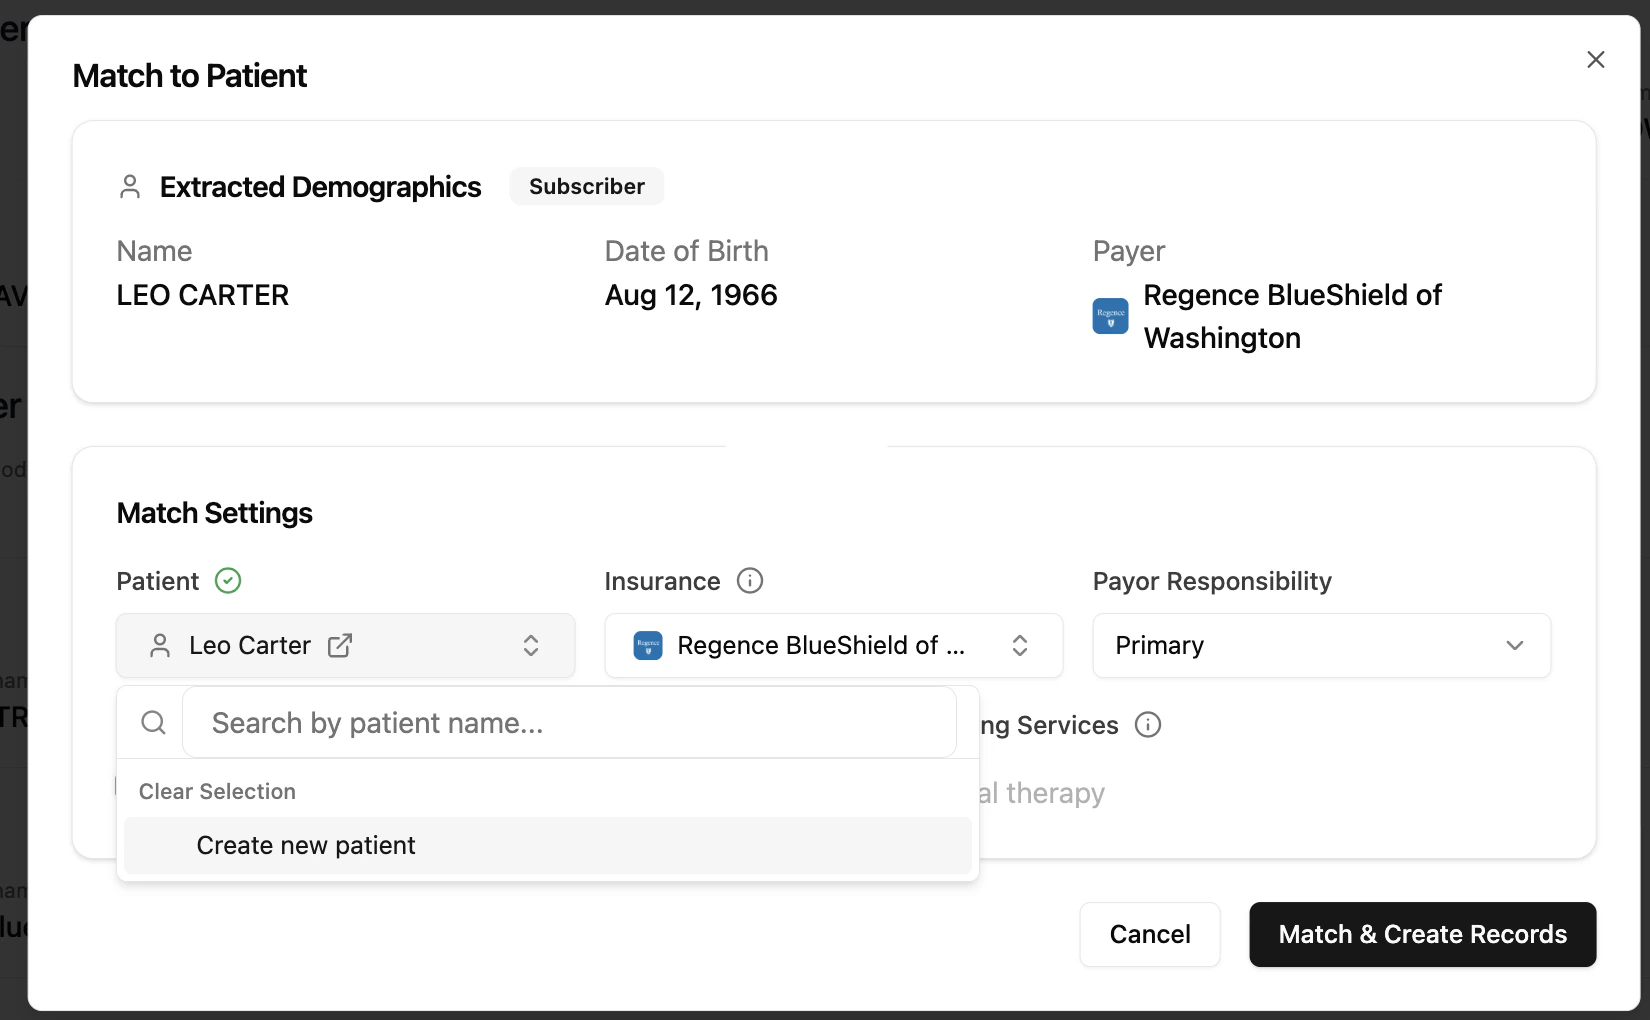Click the info icon next to Insurance
Screen dimensions: 1650x1020
pyautogui.click(x=750, y=581)
